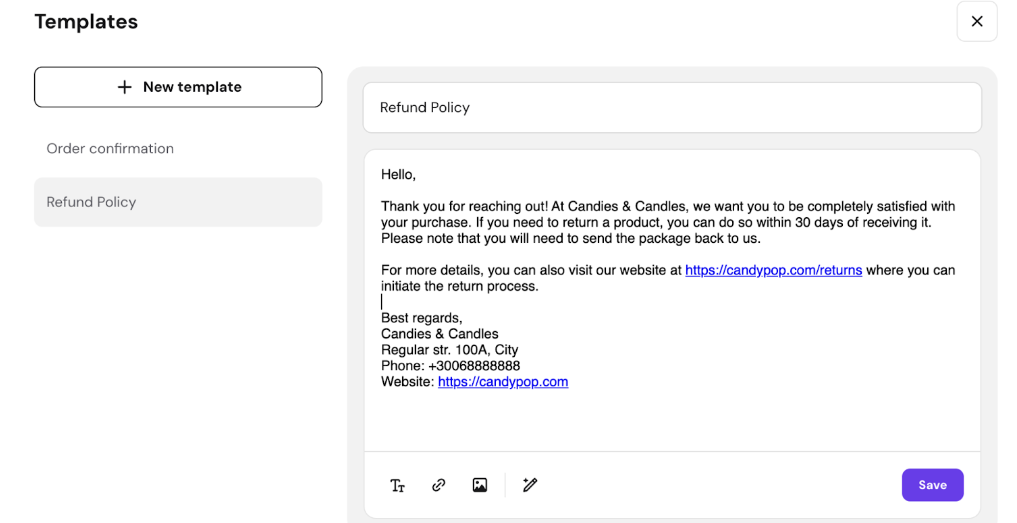This screenshot has height=523, width=1017.
Task: Click the Website https://candypop.com link
Action: click(x=503, y=382)
